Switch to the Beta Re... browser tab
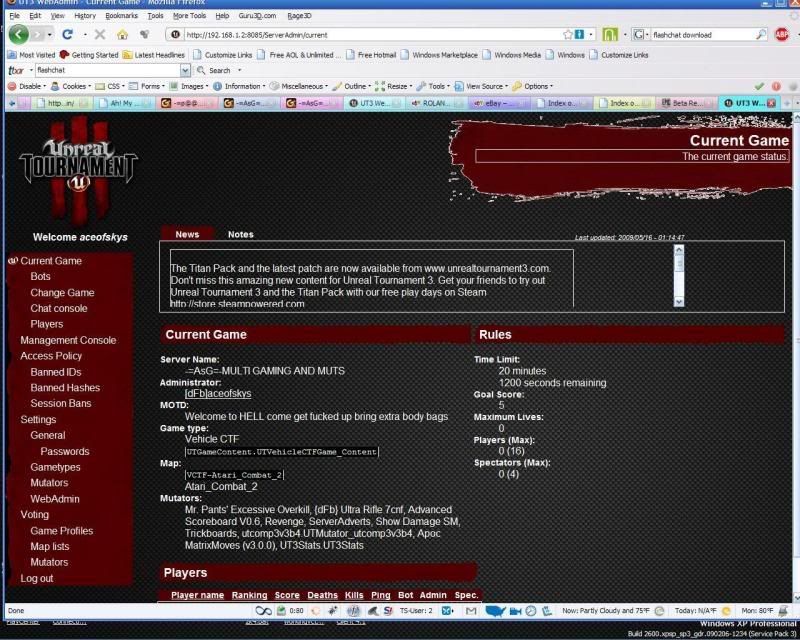 click(x=685, y=103)
